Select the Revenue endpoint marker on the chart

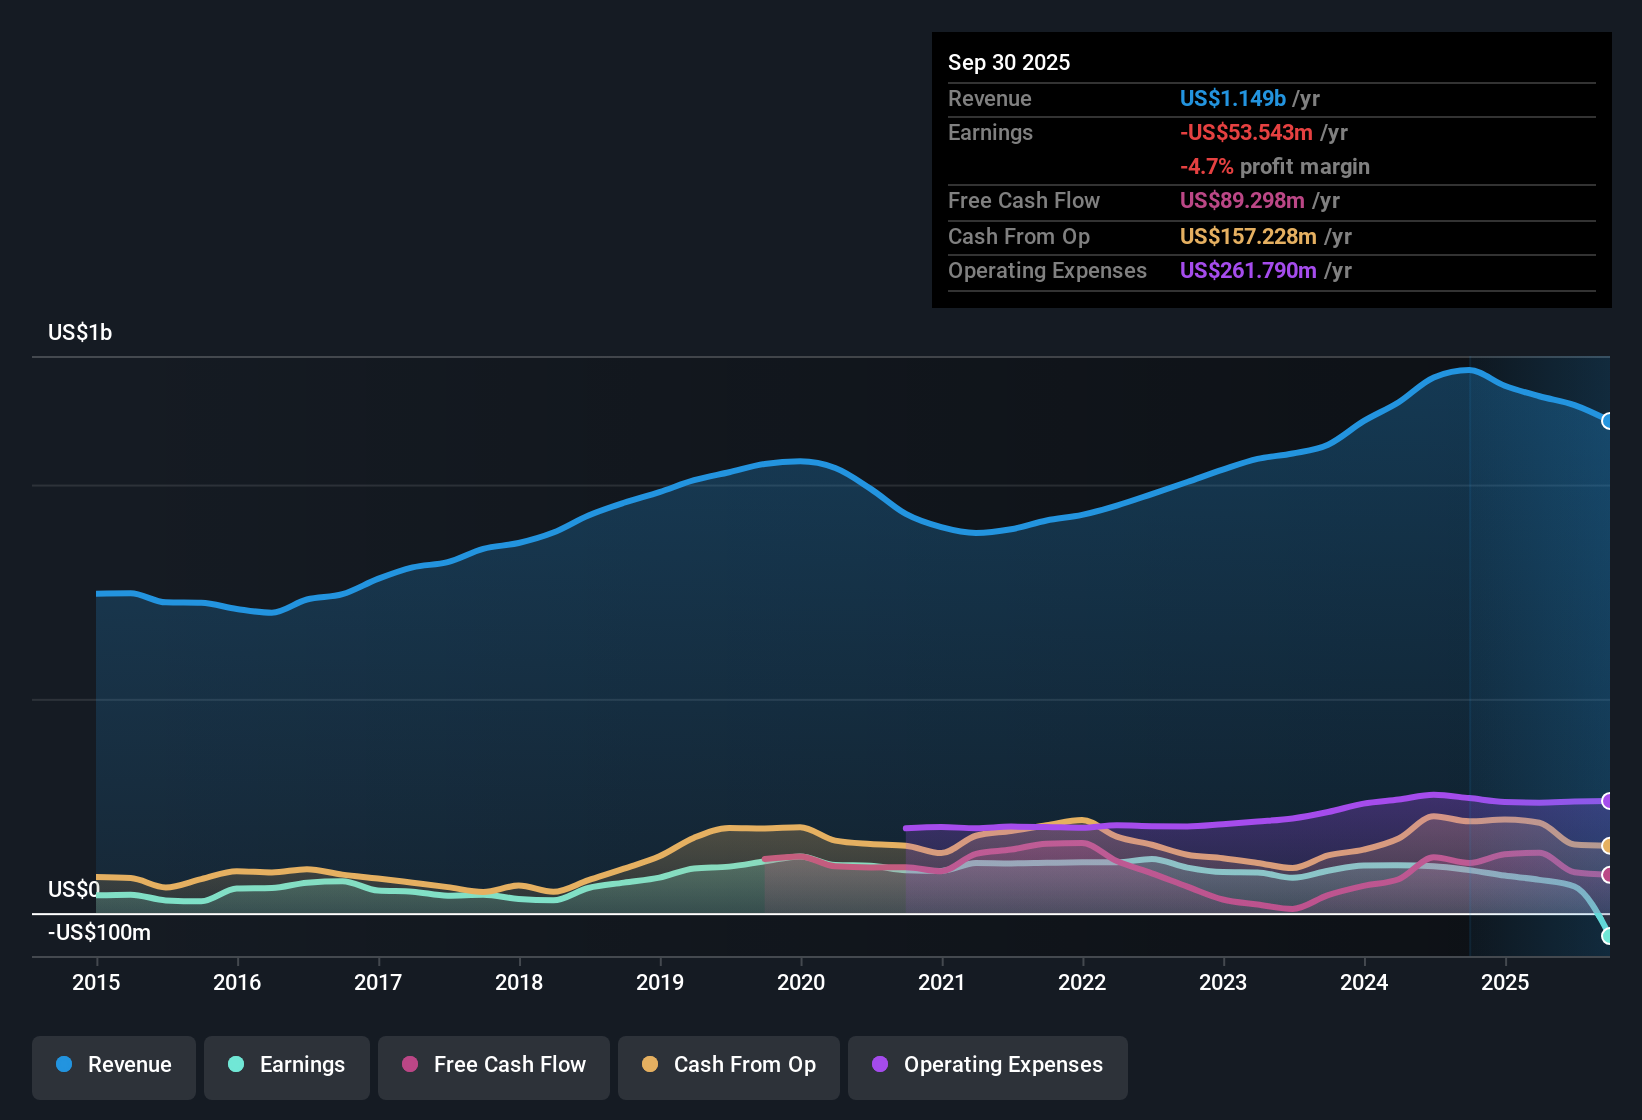pyautogui.click(x=1608, y=421)
